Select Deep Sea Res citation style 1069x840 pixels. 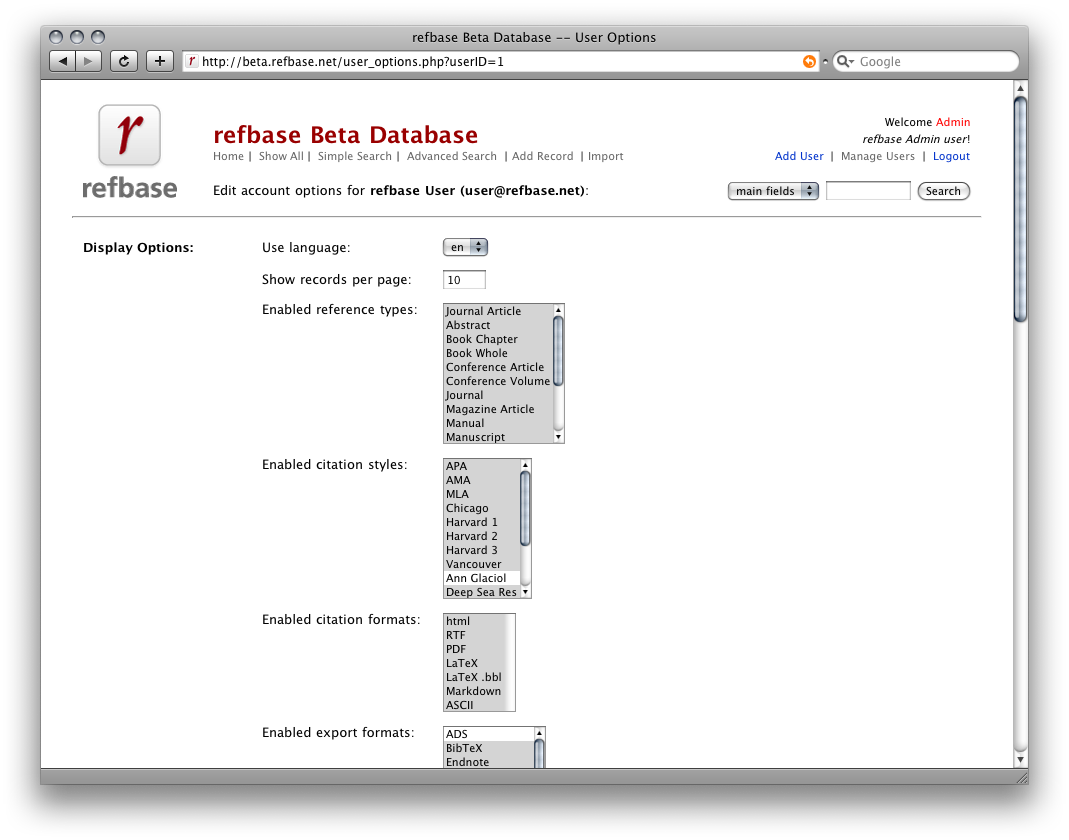click(x=482, y=592)
